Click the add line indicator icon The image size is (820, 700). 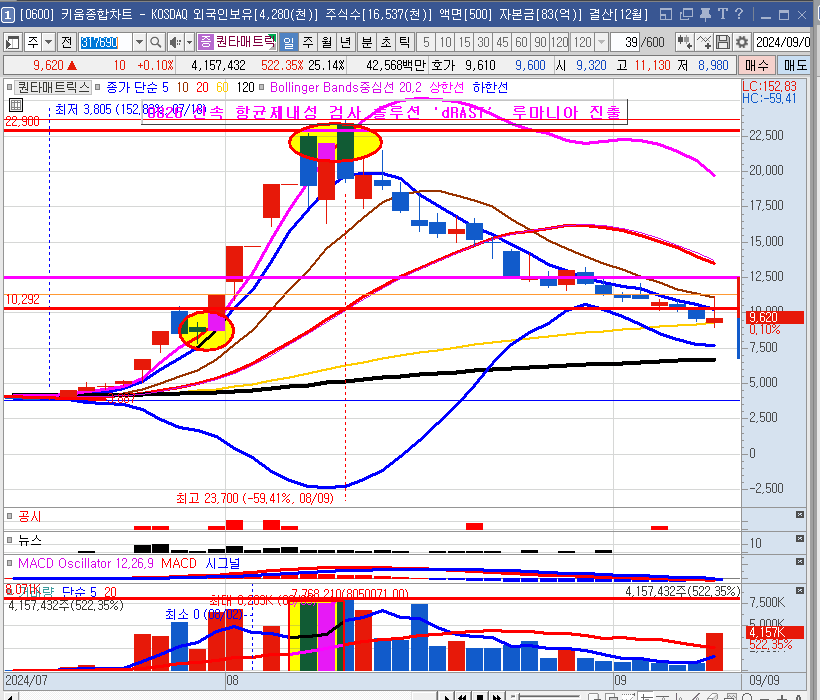[x=704, y=42]
